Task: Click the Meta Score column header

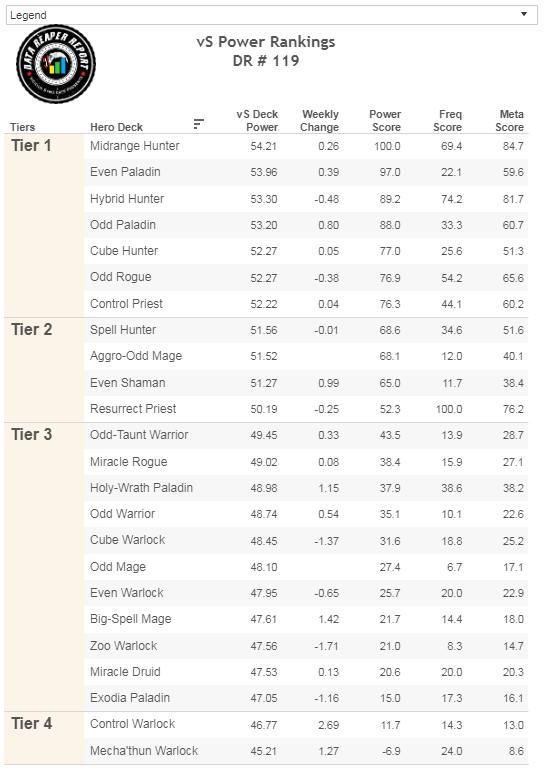Action: coord(510,121)
